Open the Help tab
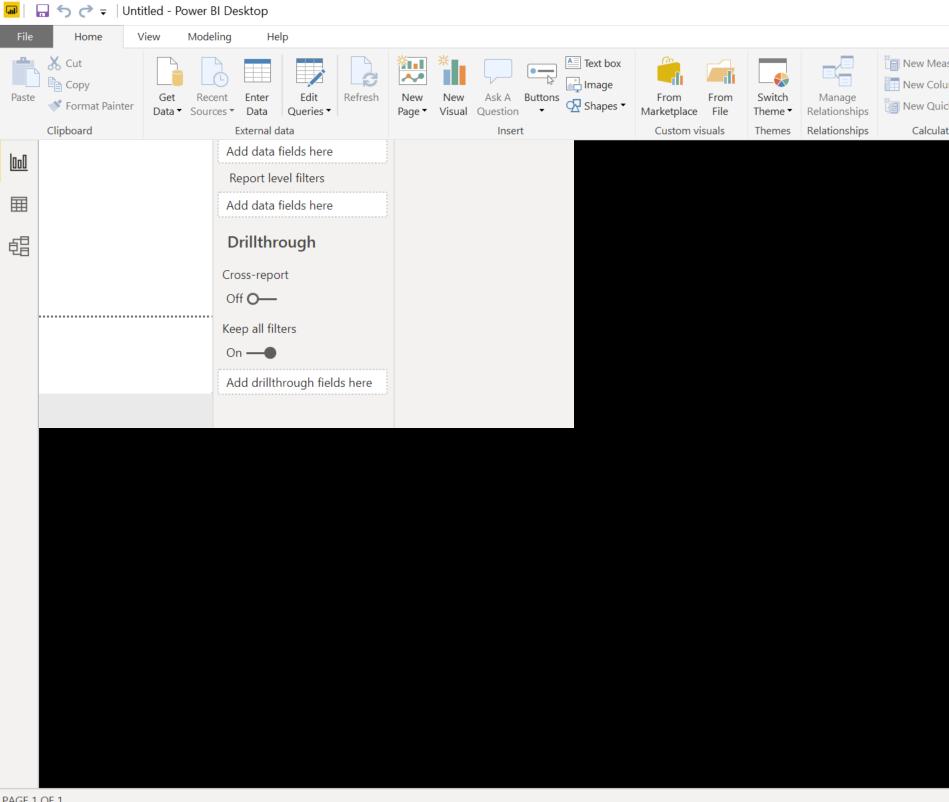This screenshot has width=949, height=802. point(277,36)
